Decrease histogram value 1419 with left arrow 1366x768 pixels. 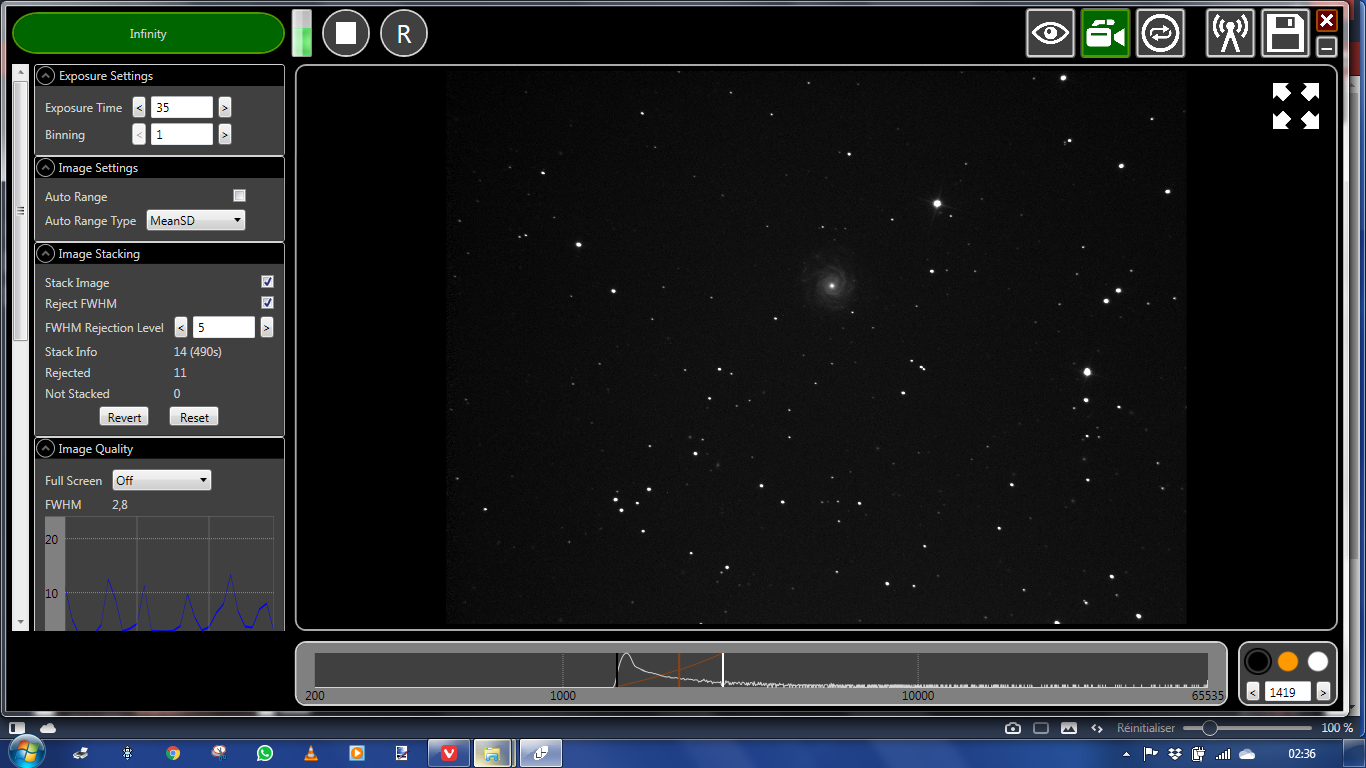(x=1253, y=691)
